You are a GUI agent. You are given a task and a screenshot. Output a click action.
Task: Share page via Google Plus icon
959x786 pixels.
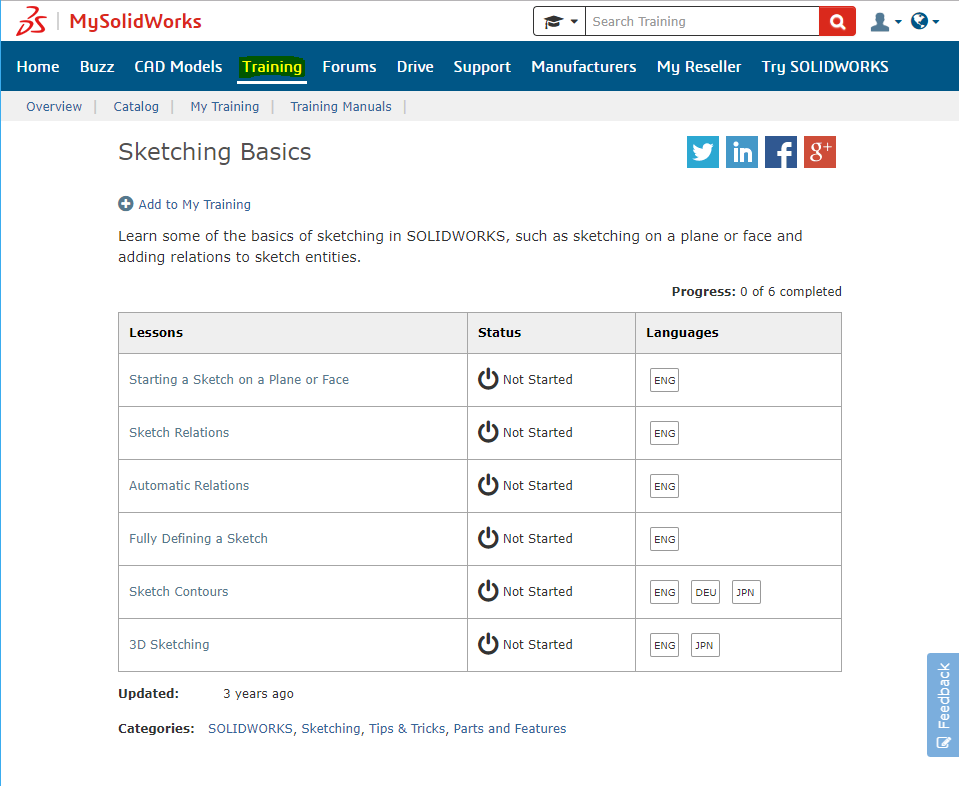tap(820, 152)
